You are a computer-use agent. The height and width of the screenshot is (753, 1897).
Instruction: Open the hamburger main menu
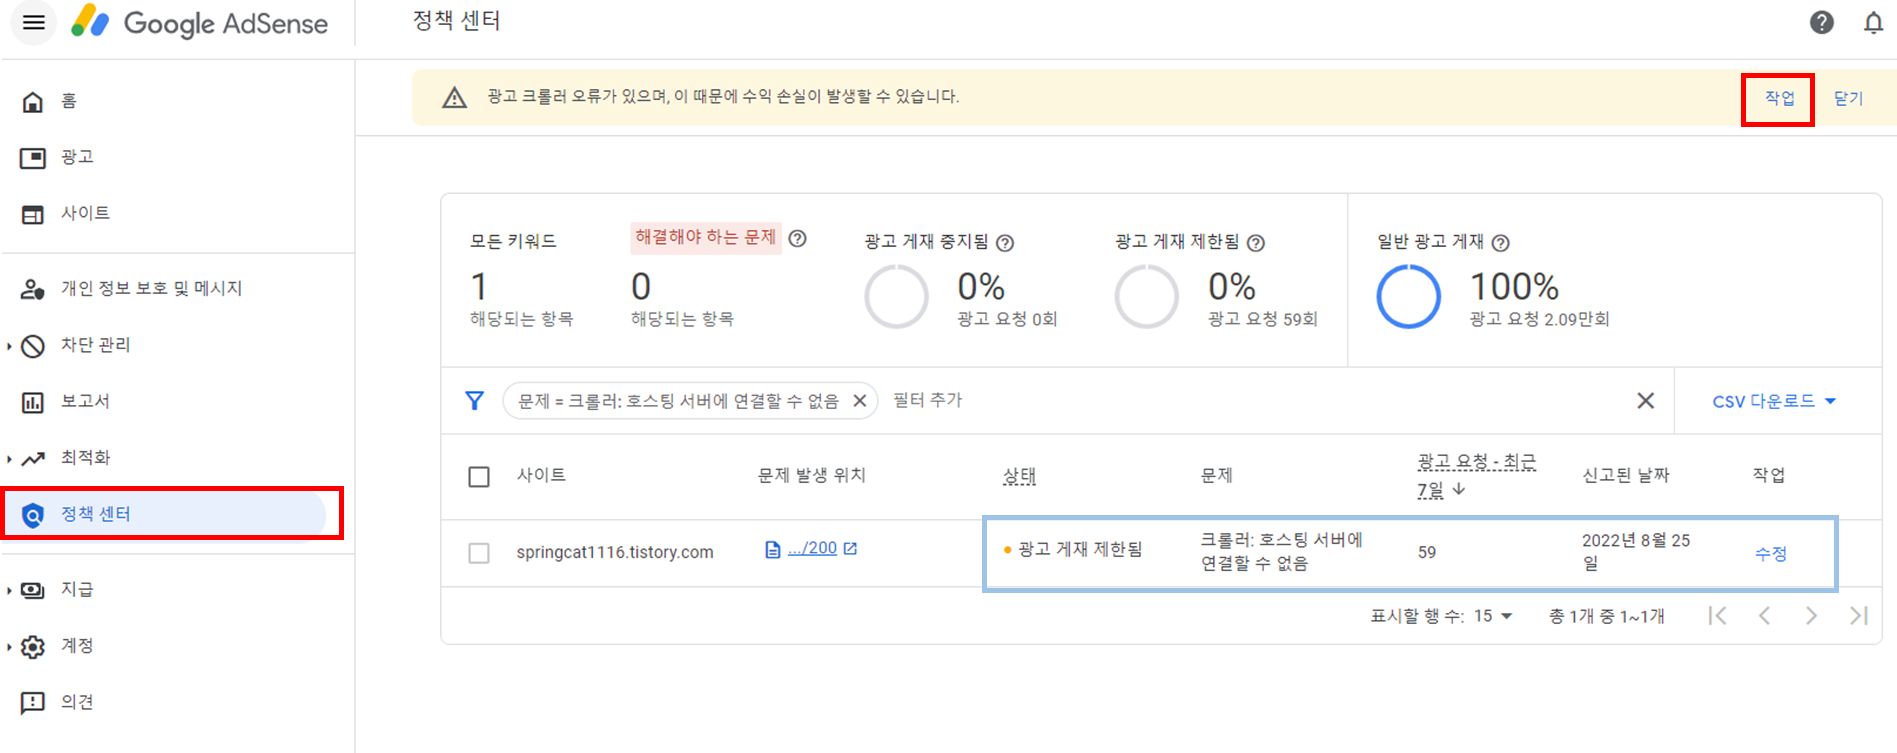(33, 22)
